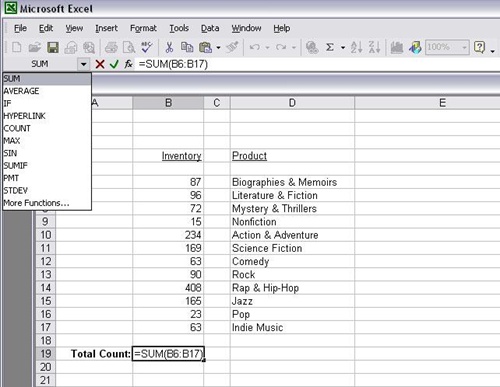The image size is (500, 387).
Task: Click the Copy icon
Action: 187,47
